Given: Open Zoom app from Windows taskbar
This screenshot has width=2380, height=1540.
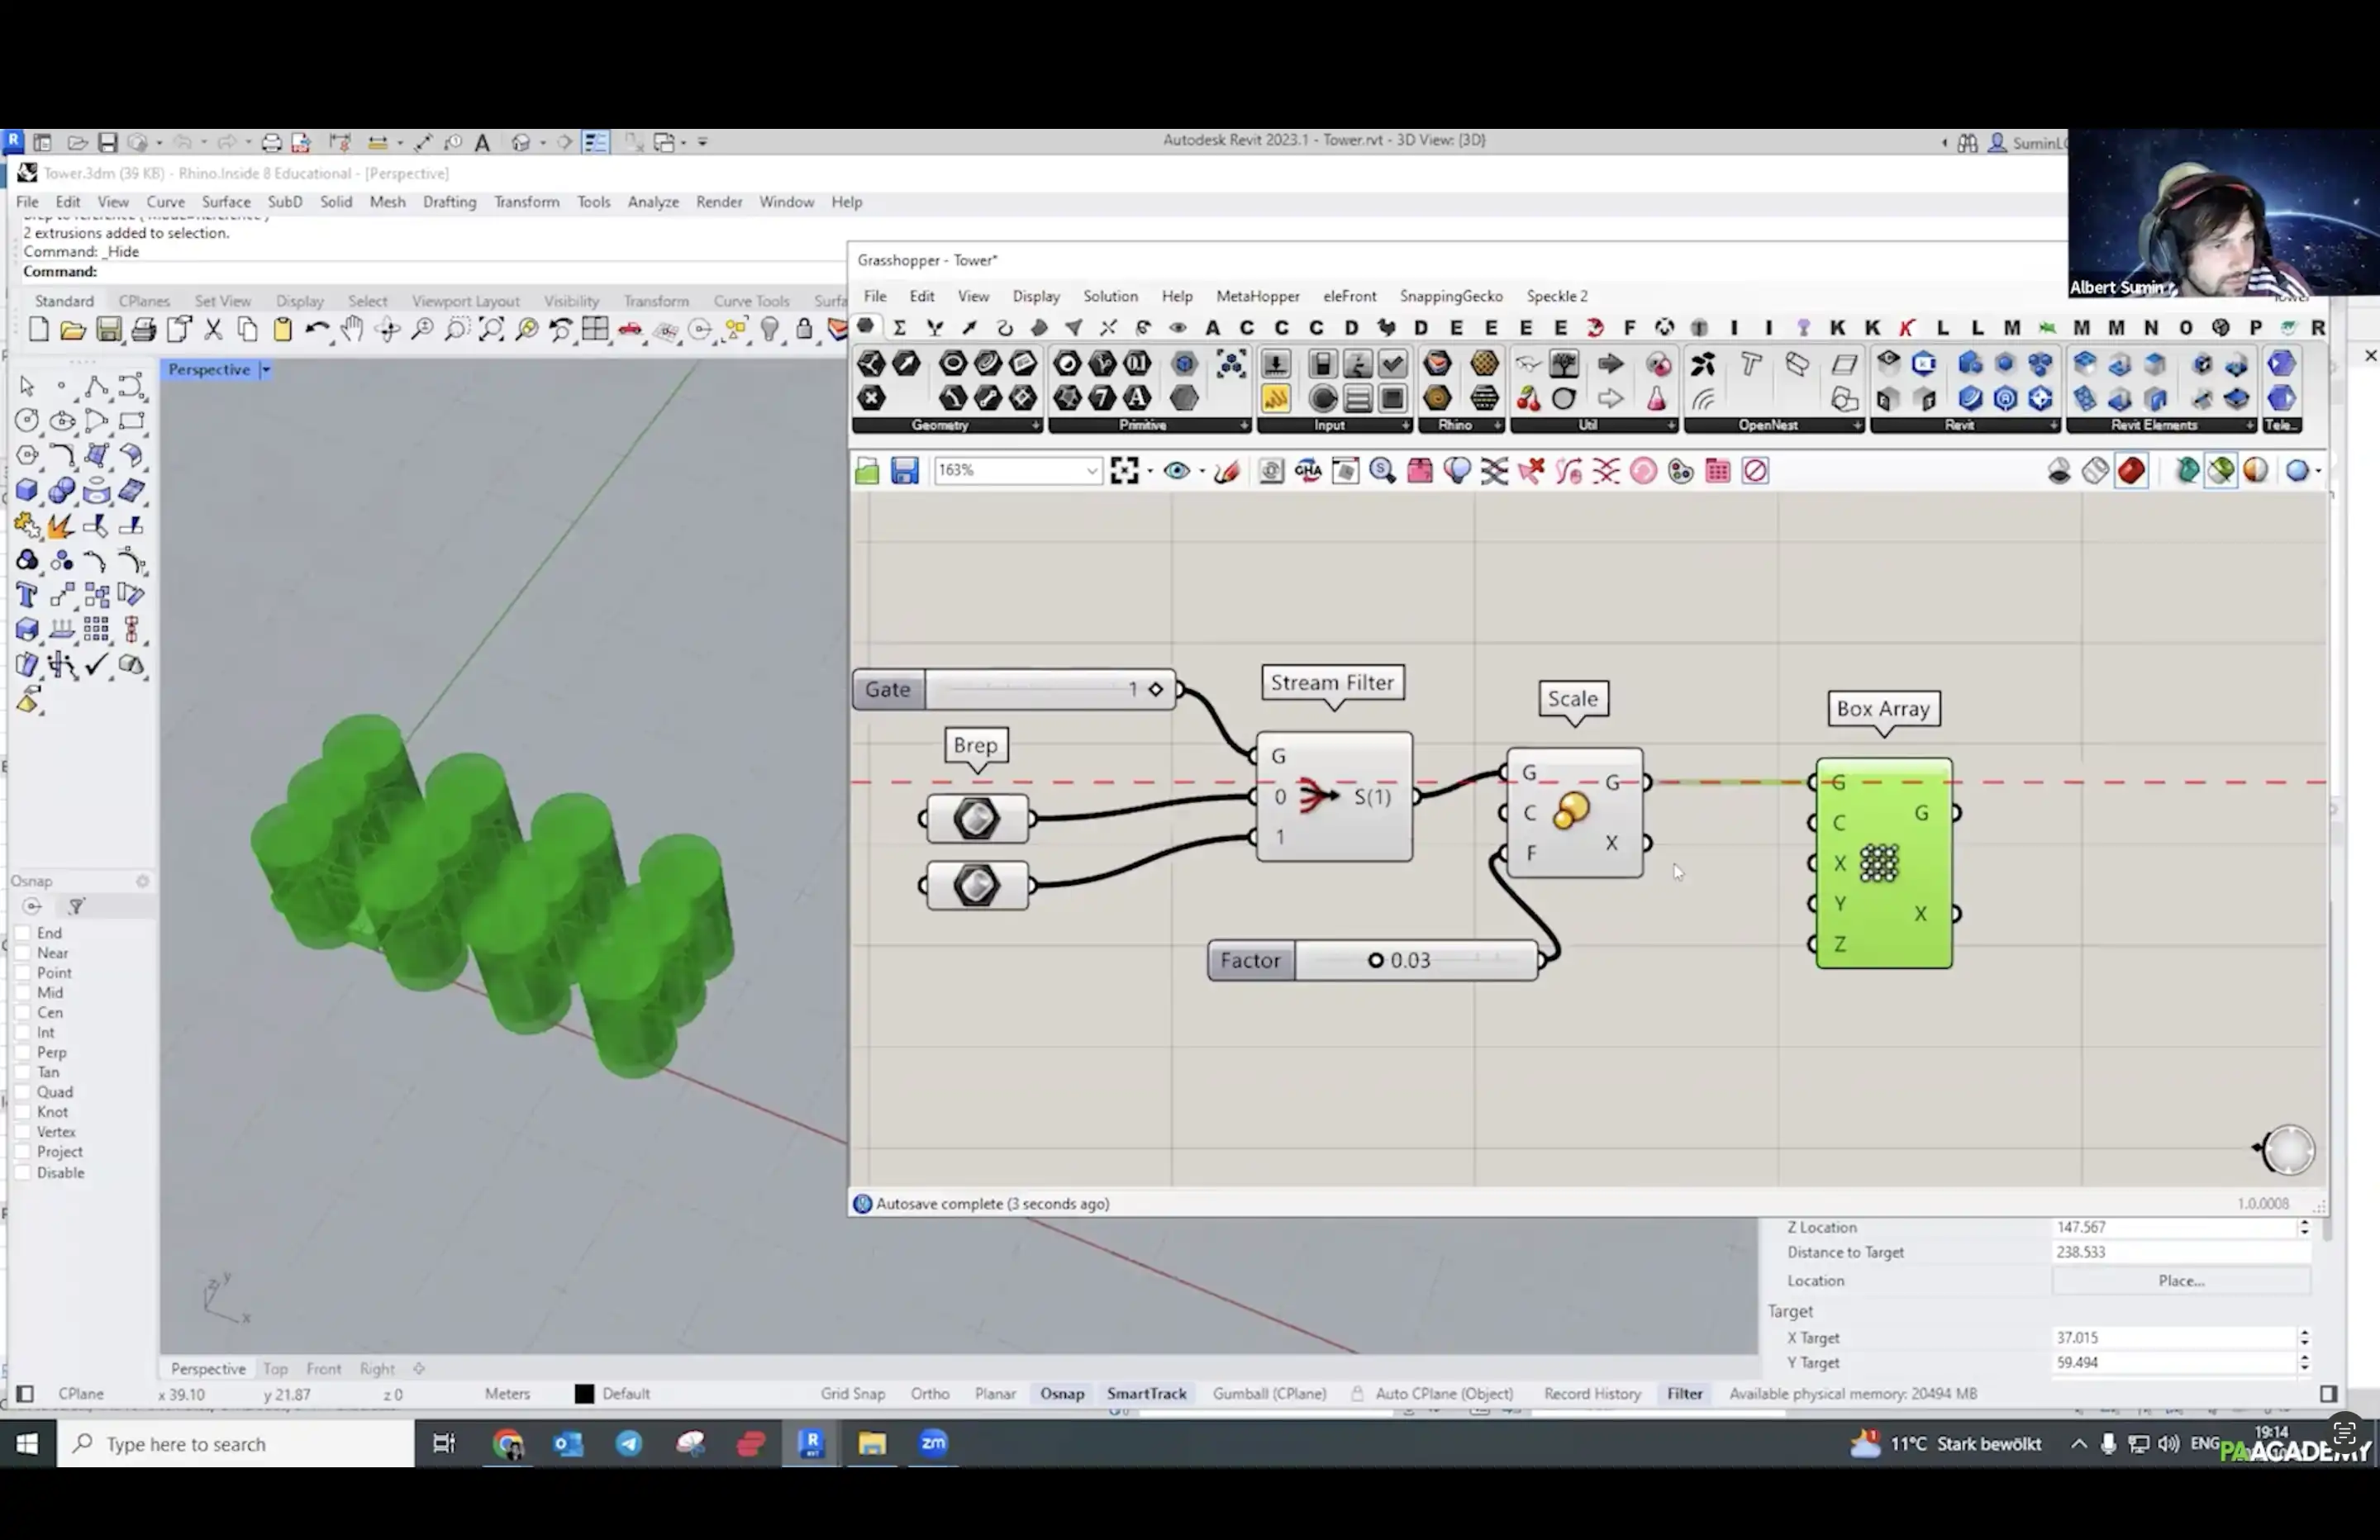Looking at the screenshot, I should point(933,1443).
